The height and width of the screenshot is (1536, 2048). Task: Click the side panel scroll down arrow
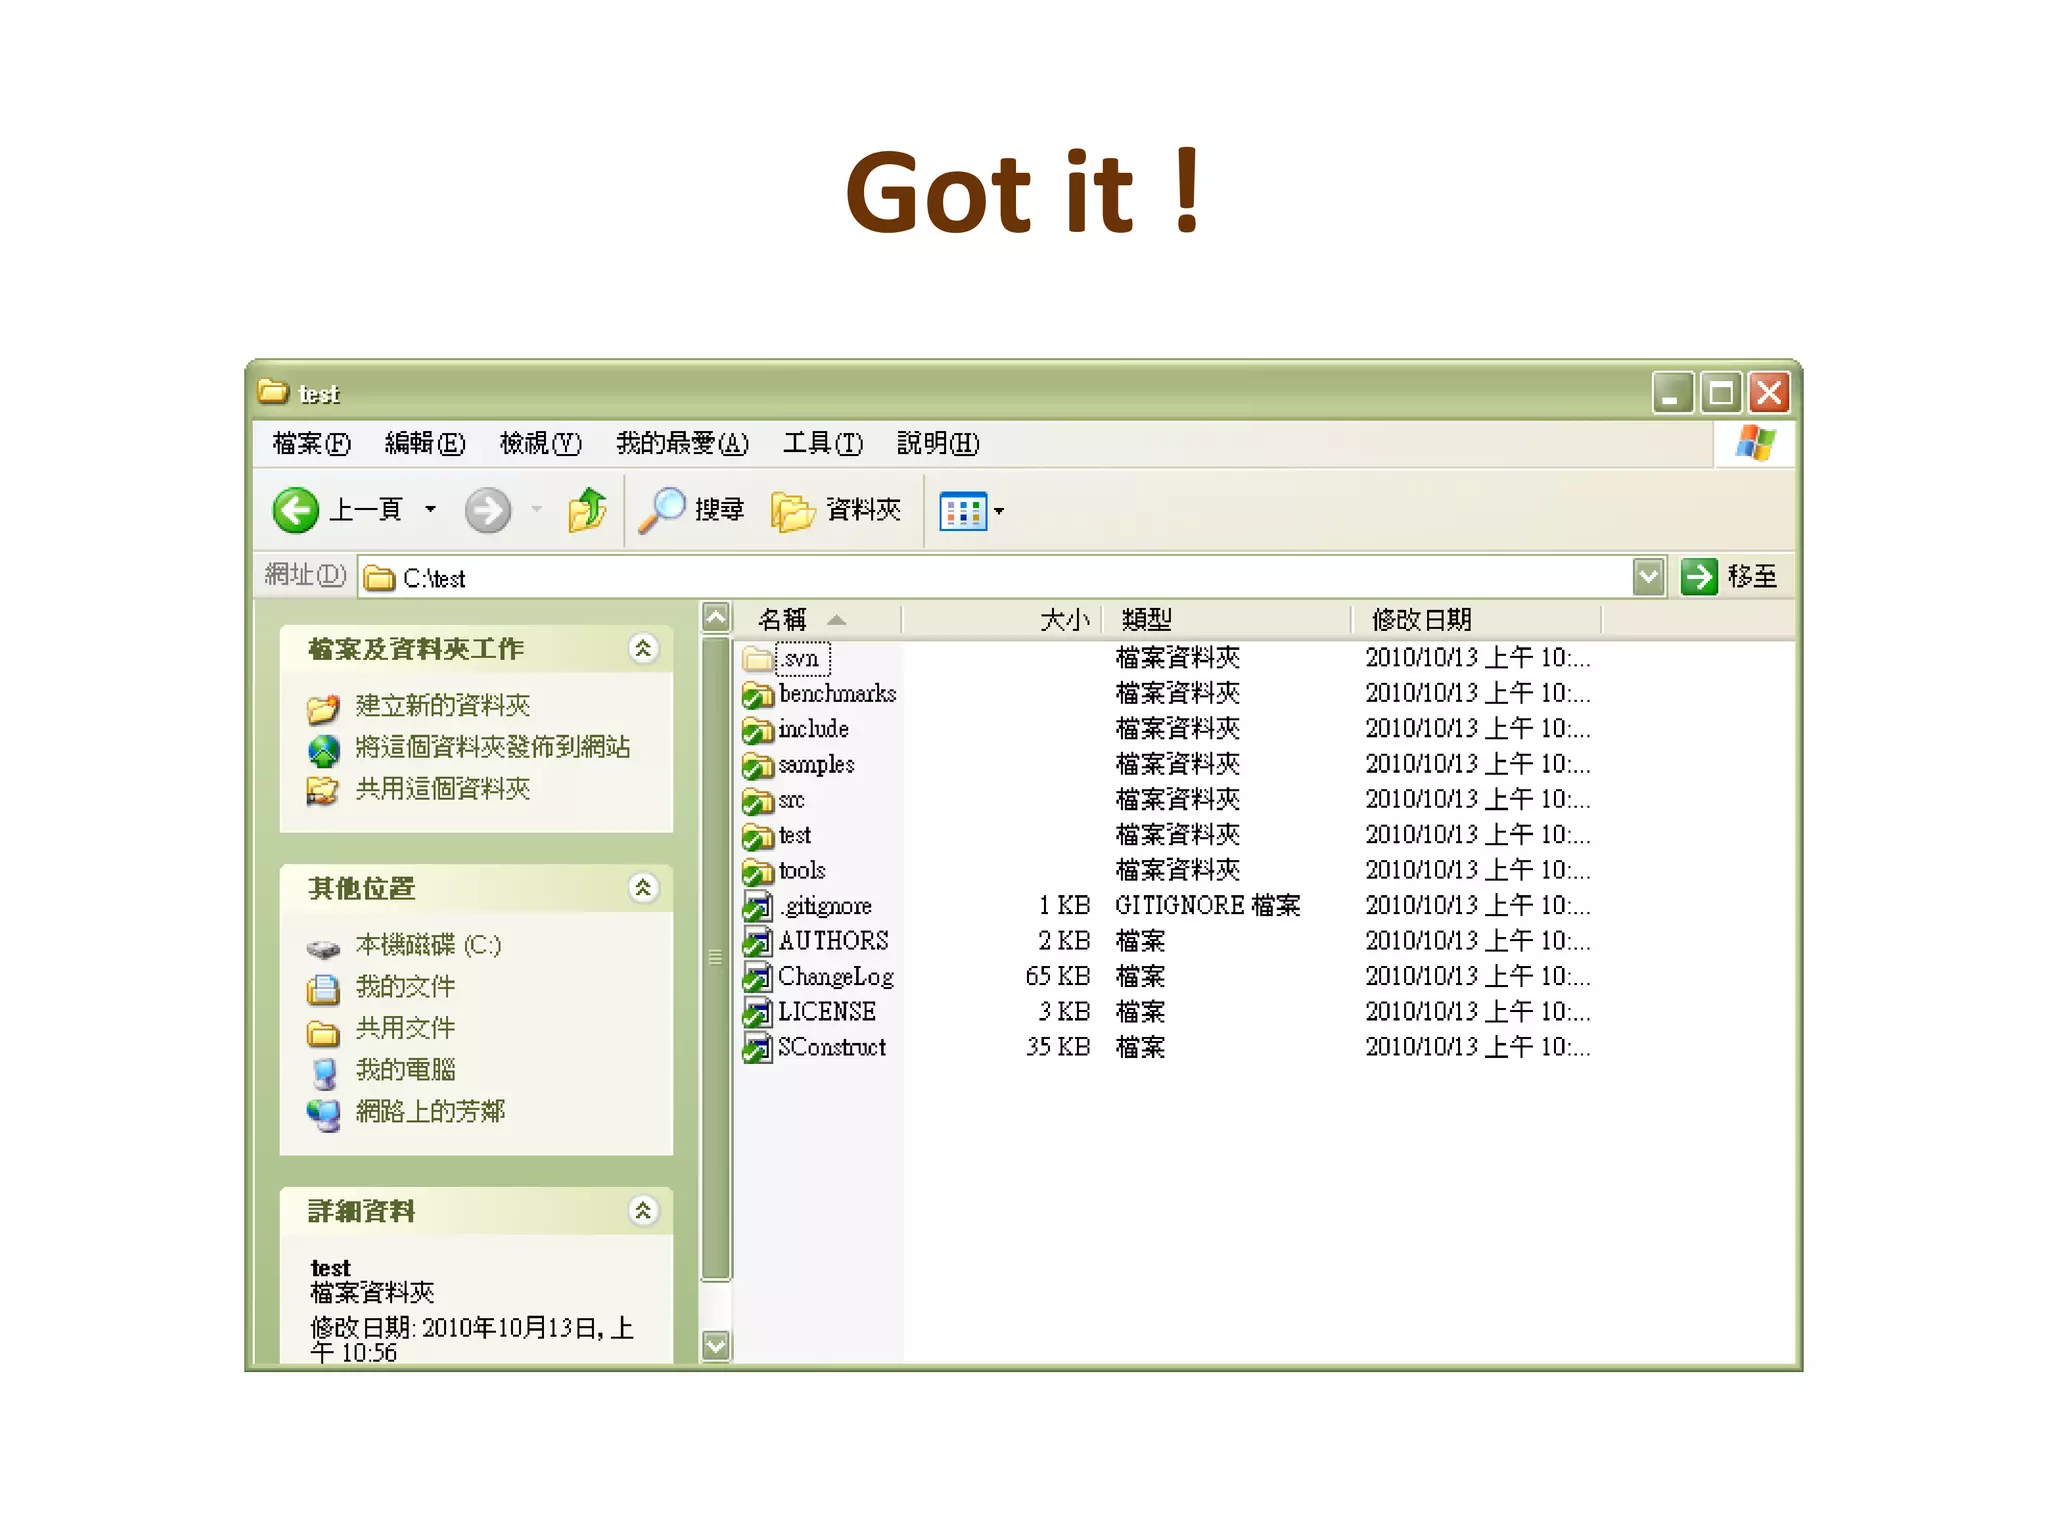[x=715, y=1345]
